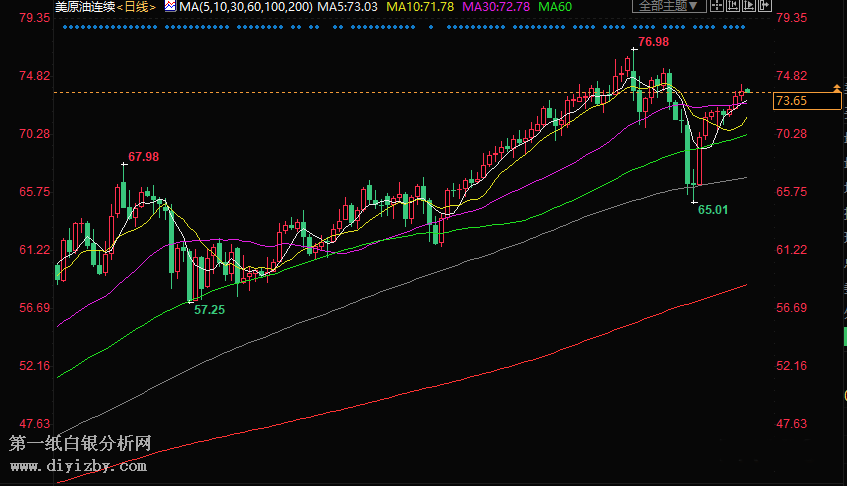Click the orange up-arrow above 73.65 price tag
Viewport: 847px width, 486px height.
(836, 90)
